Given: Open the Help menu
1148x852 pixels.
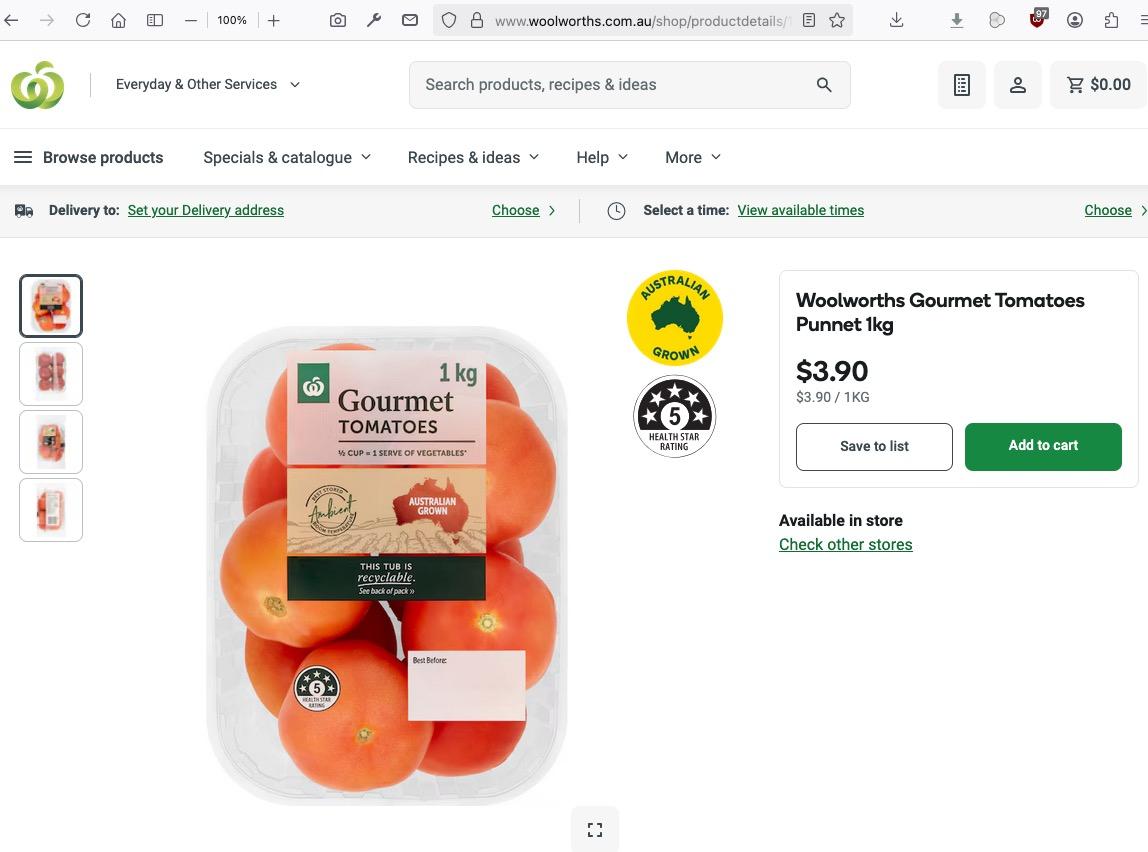Looking at the screenshot, I should (602, 157).
